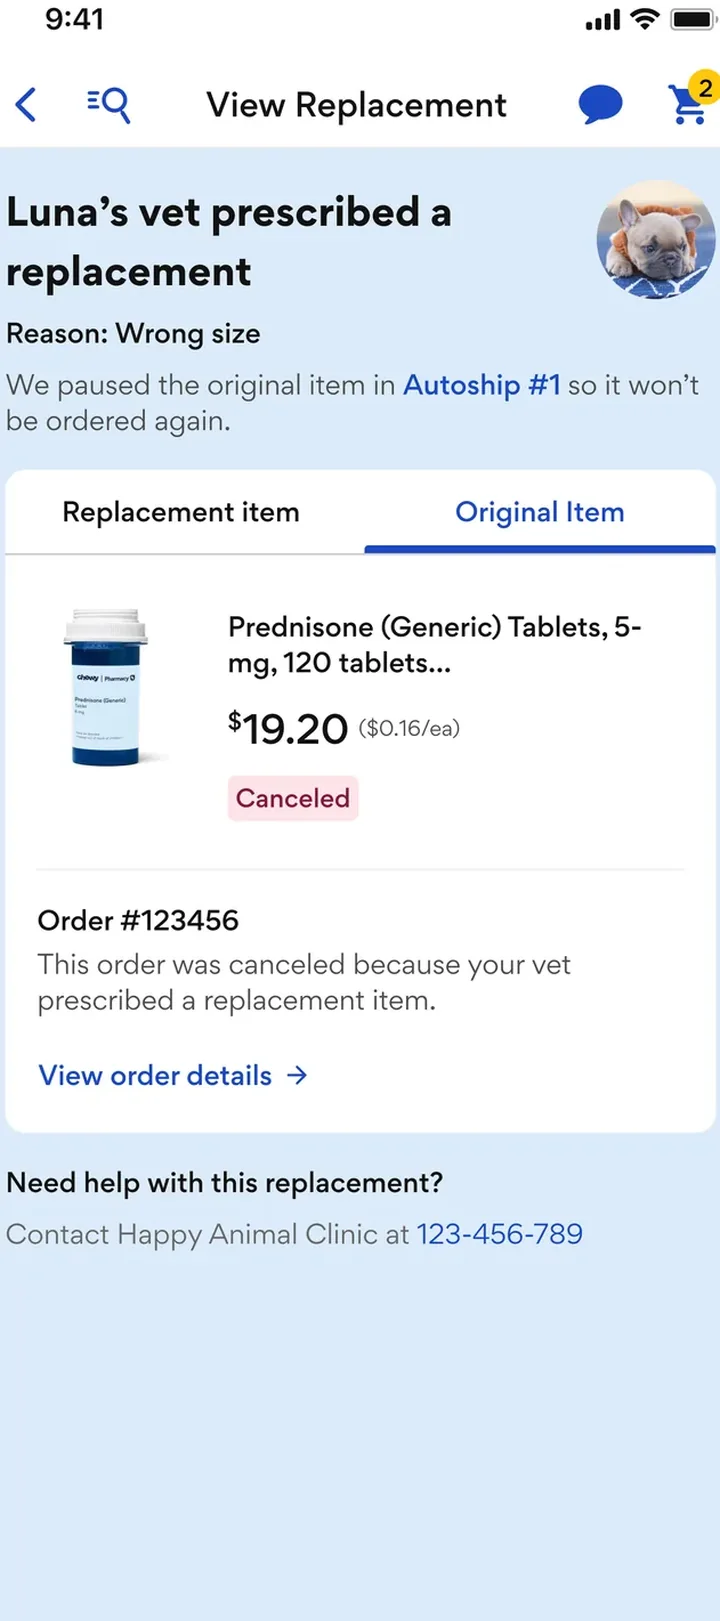Tap the Order #123456 heading
The width and height of the screenshot is (720, 1621).
pos(138,920)
